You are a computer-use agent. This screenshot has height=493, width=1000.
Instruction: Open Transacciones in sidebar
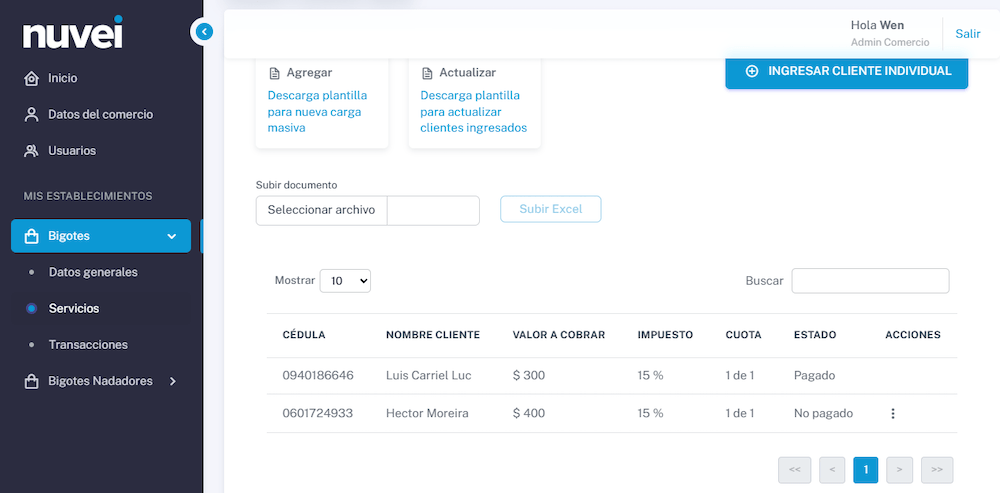point(88,345)
